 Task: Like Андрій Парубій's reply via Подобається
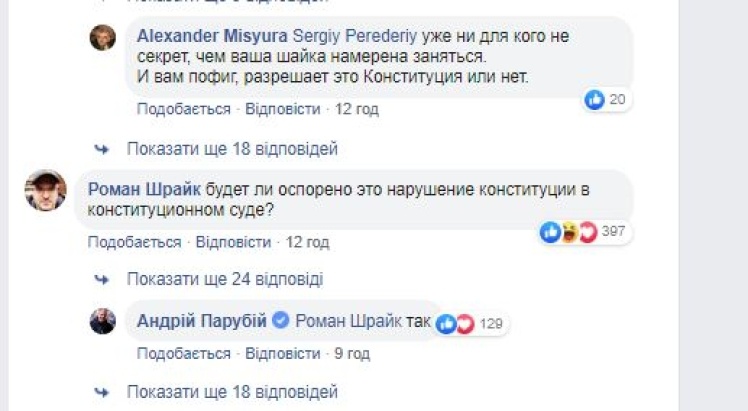point(183,353)
